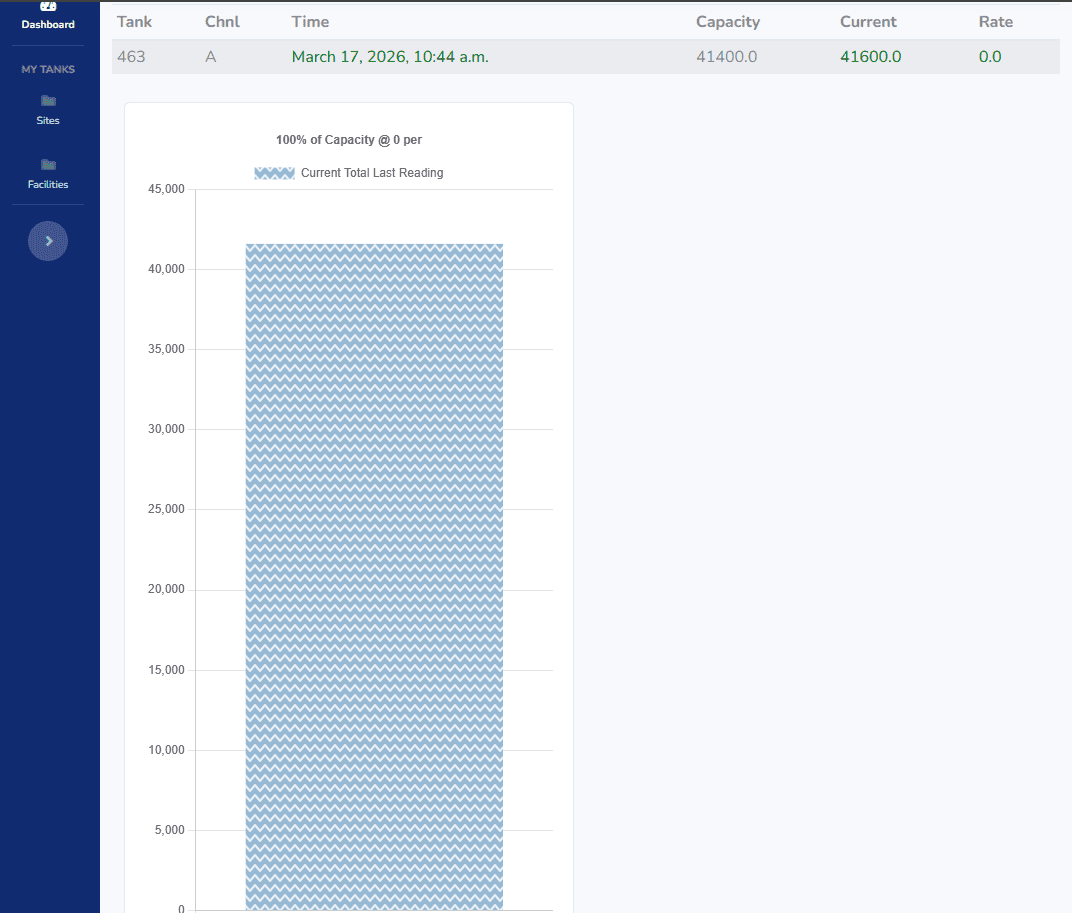Click the Dashboard text label

pyautogui.click(x=48, y=24)
